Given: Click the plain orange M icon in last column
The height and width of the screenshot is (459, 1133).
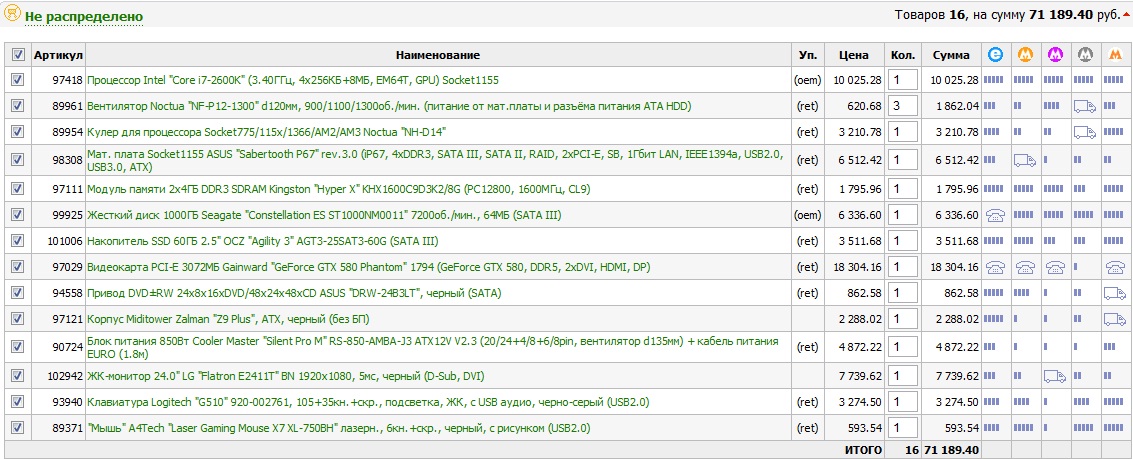Looking at the screenshot, I should tap(1115, 55).
